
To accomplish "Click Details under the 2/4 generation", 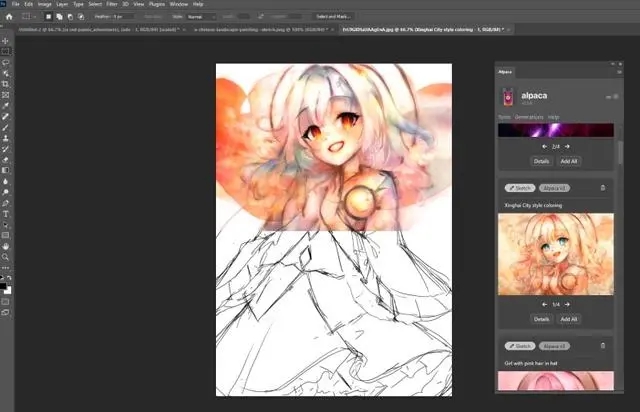I will [x=541, y=161].
